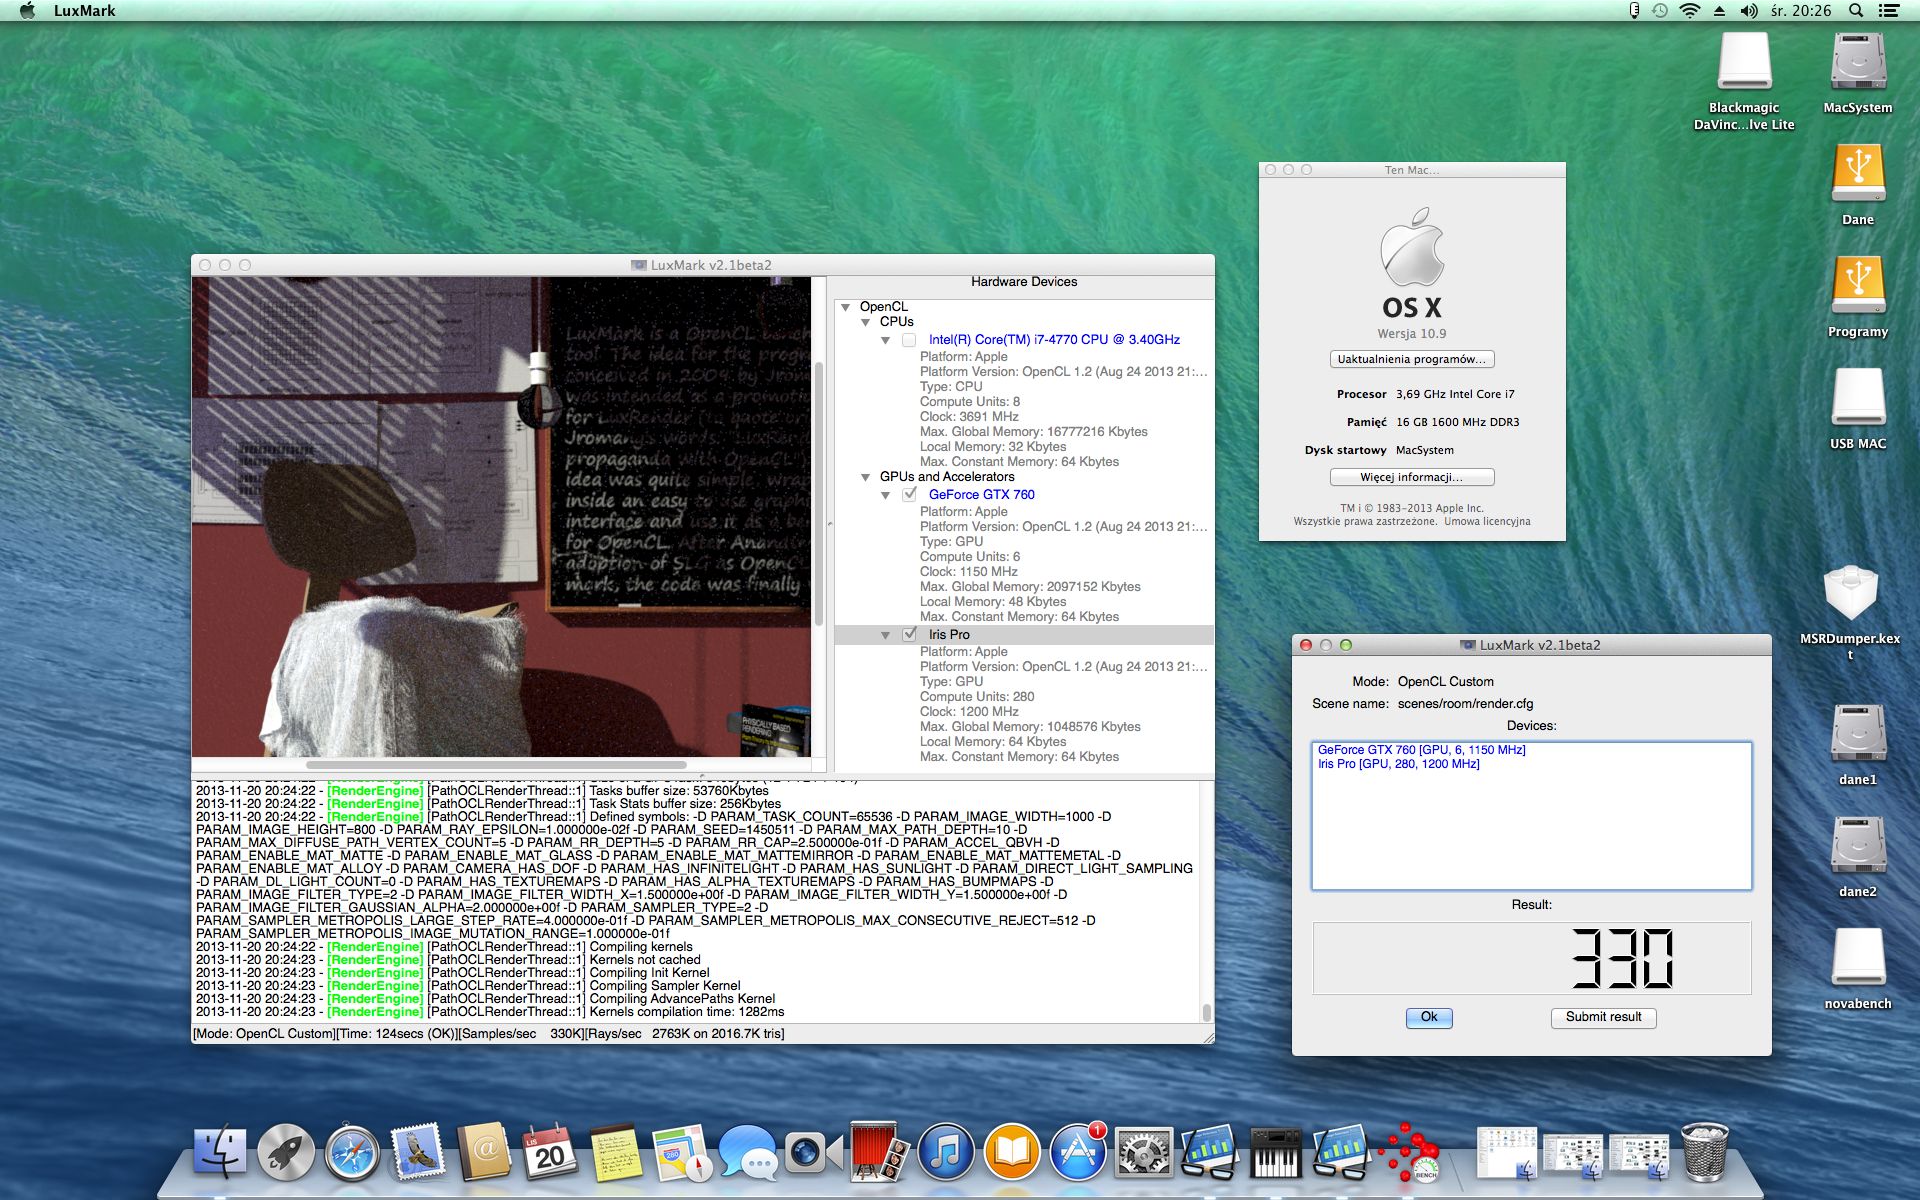The image size is (1920, 1200).
Task: Open Notes from the Dock
Action: 616,1152
